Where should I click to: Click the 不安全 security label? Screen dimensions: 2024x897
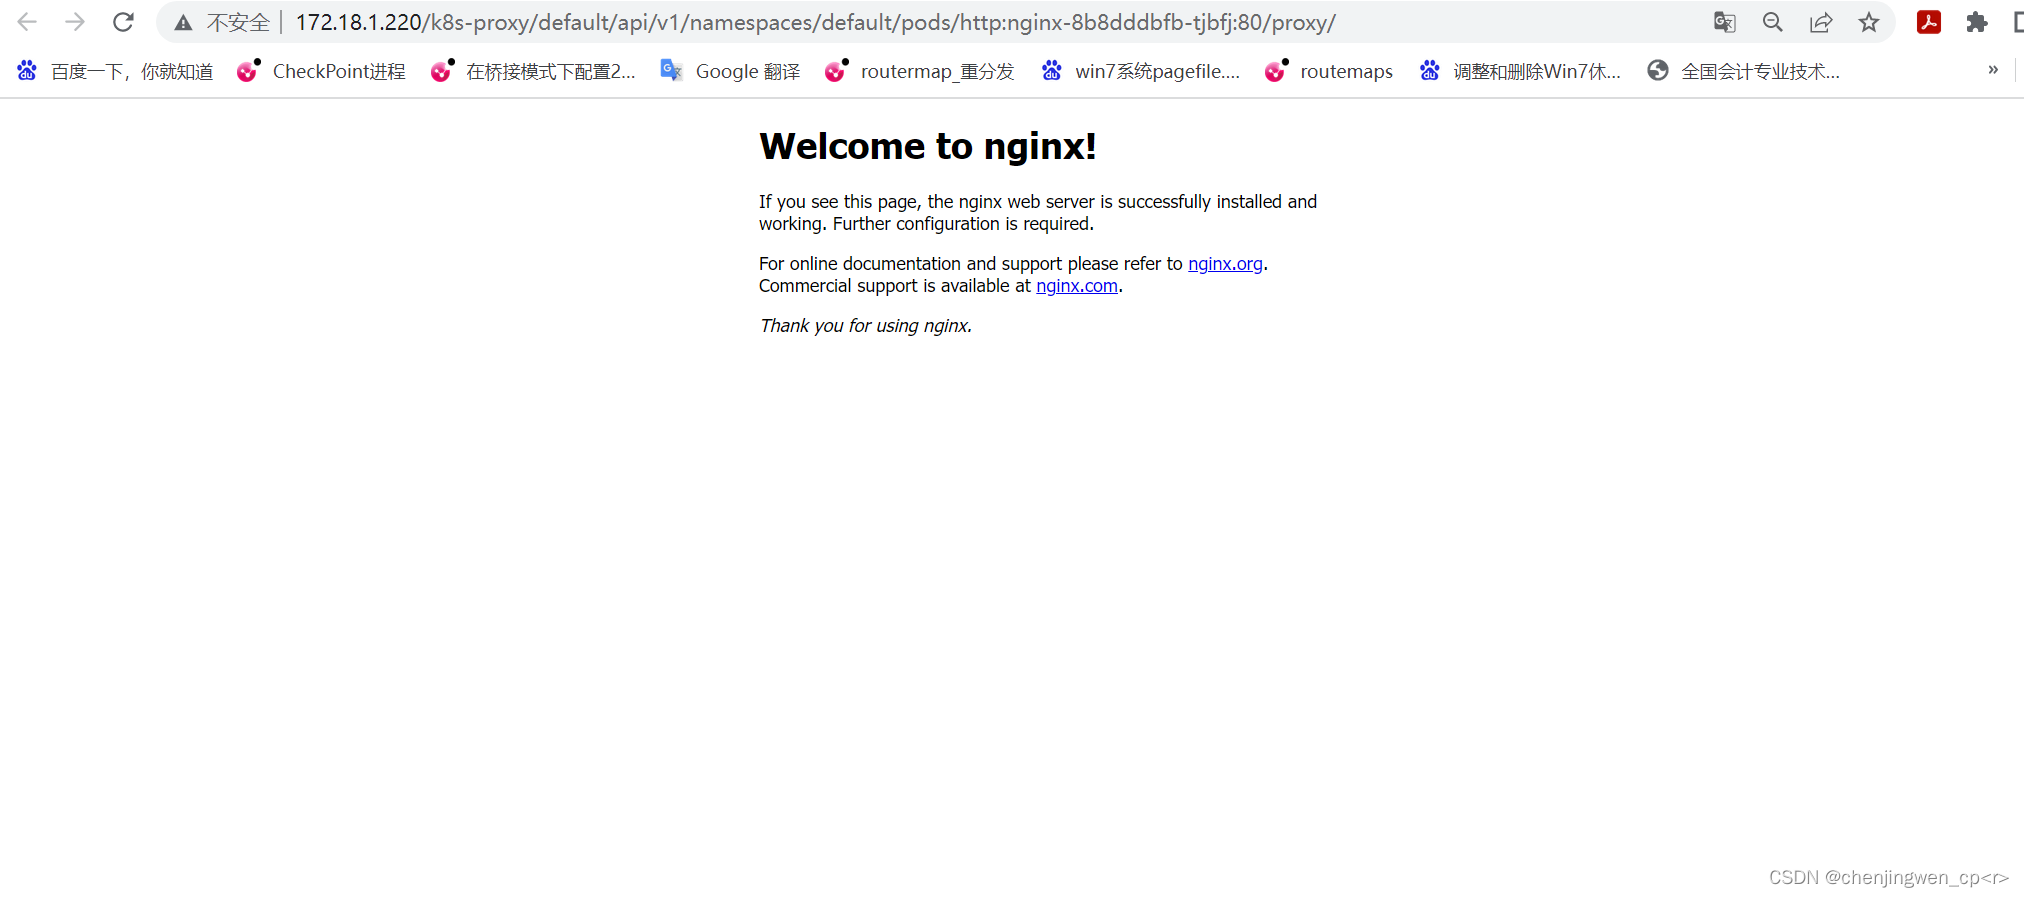(238, 23)
